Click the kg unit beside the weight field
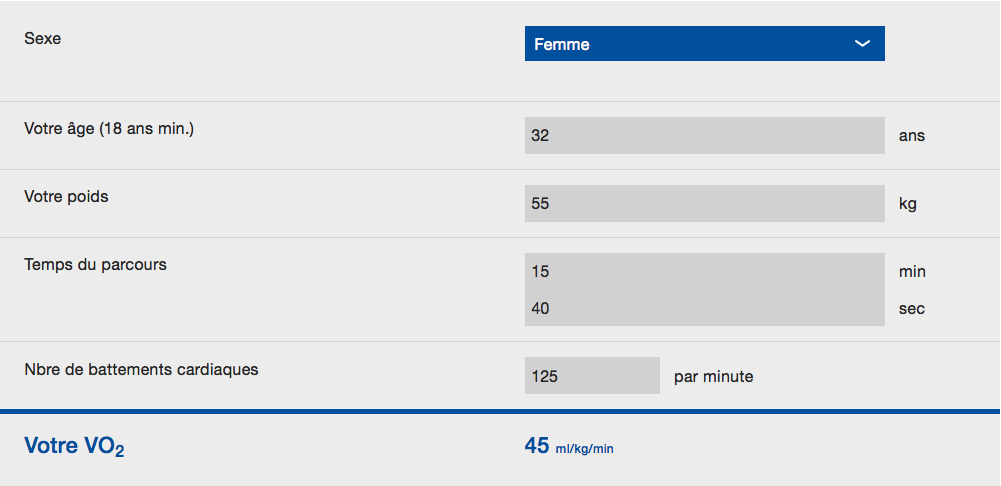1001x486 pixels. click(x=908, y=204)
